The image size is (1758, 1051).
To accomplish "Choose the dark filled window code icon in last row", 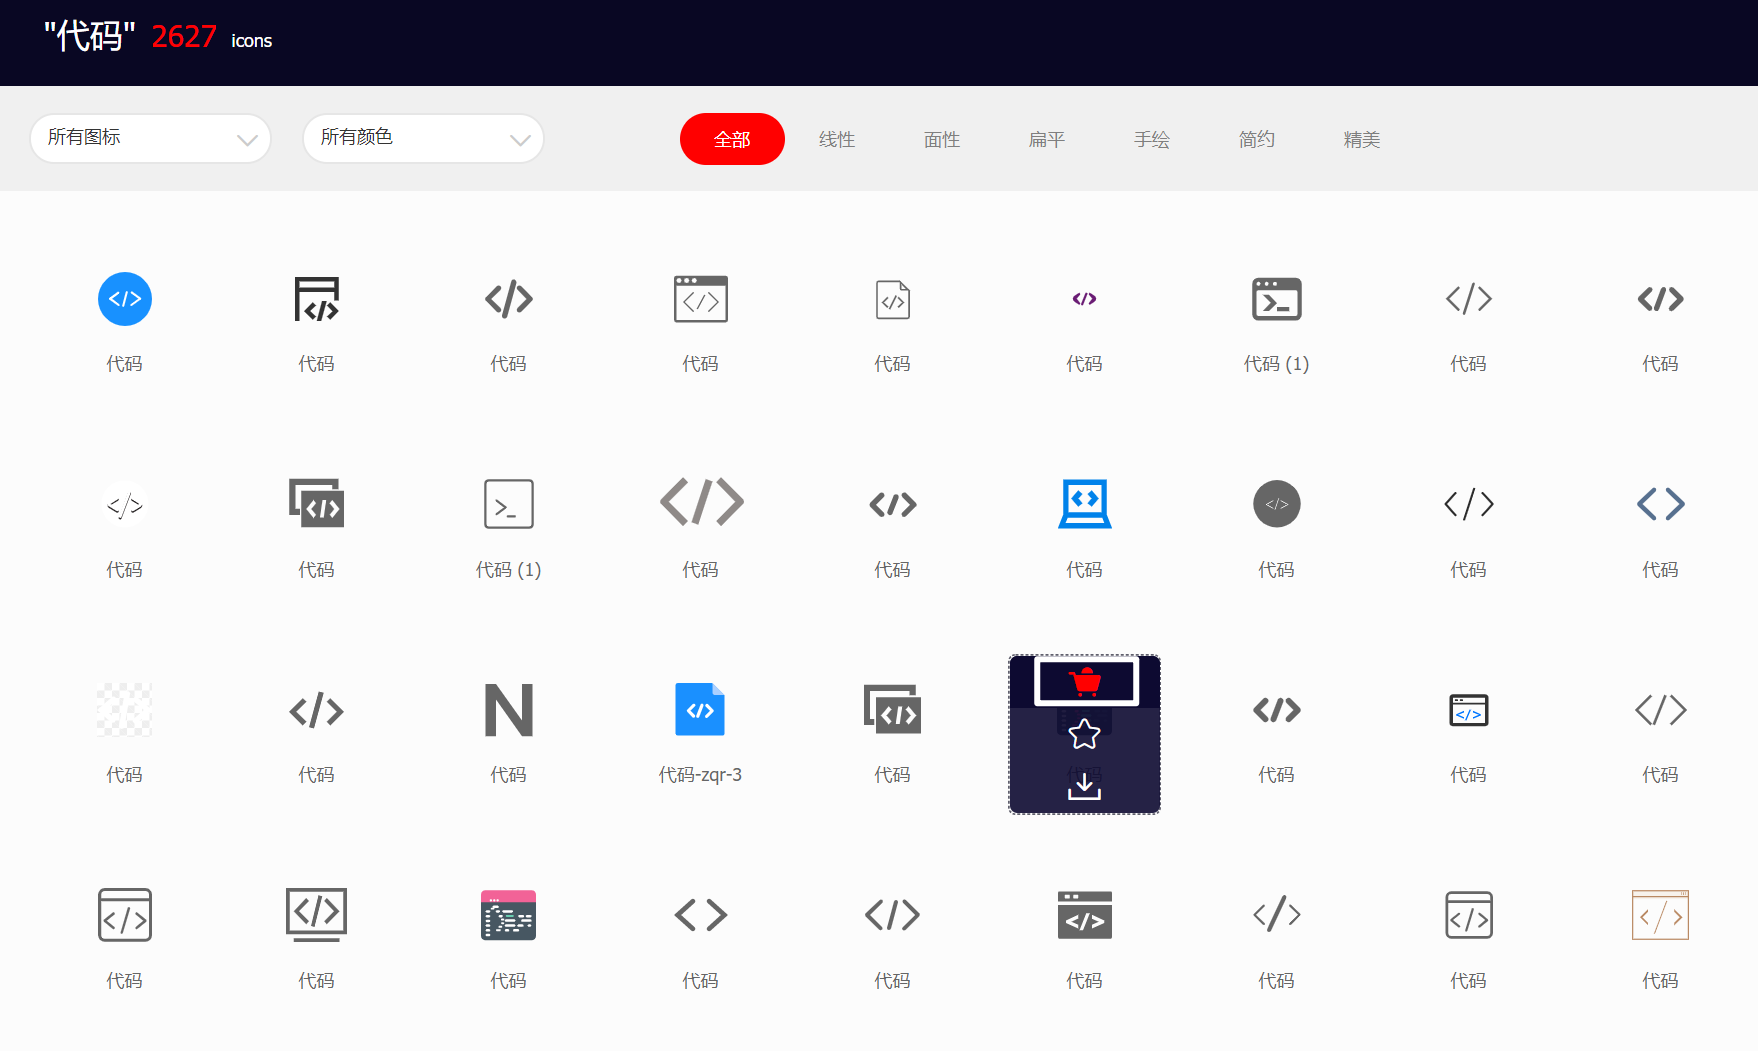I will click(1085, 915).
